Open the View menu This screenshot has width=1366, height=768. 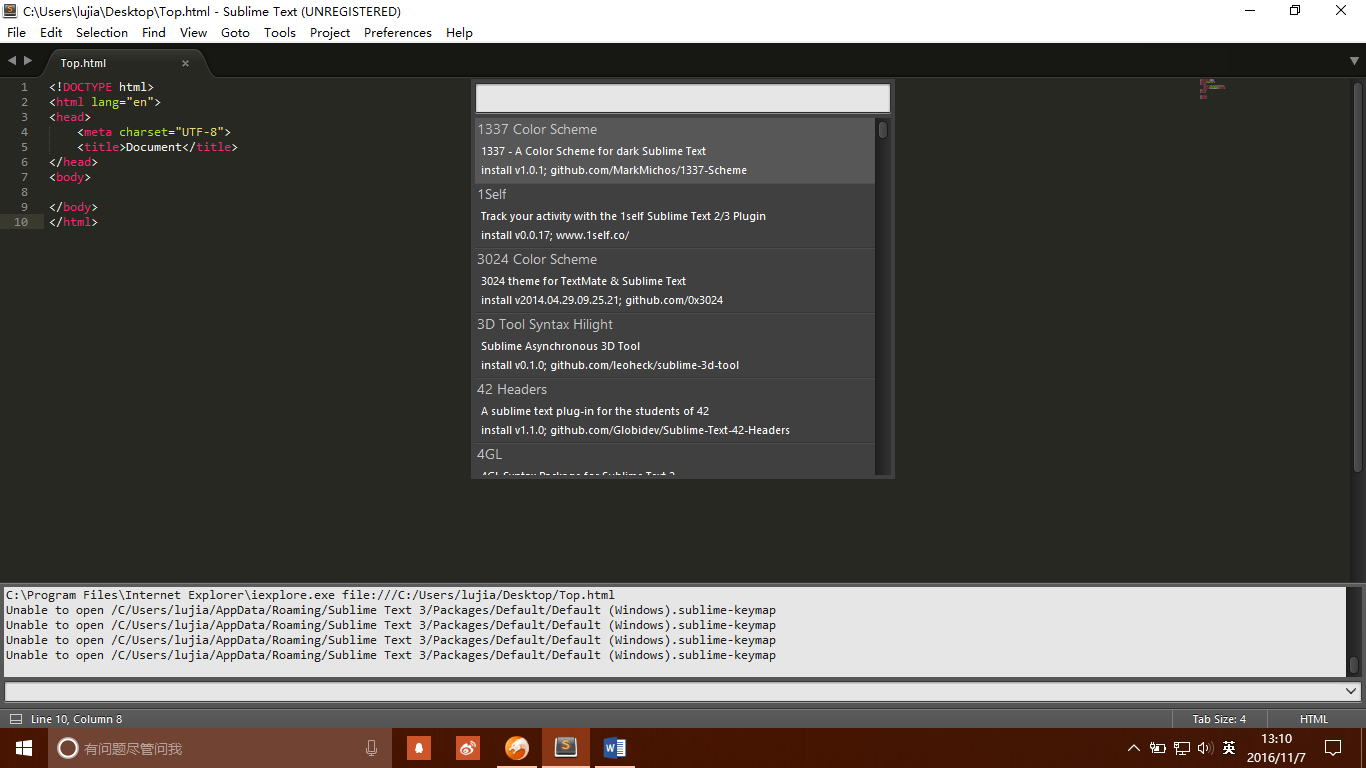click(193, 32)
